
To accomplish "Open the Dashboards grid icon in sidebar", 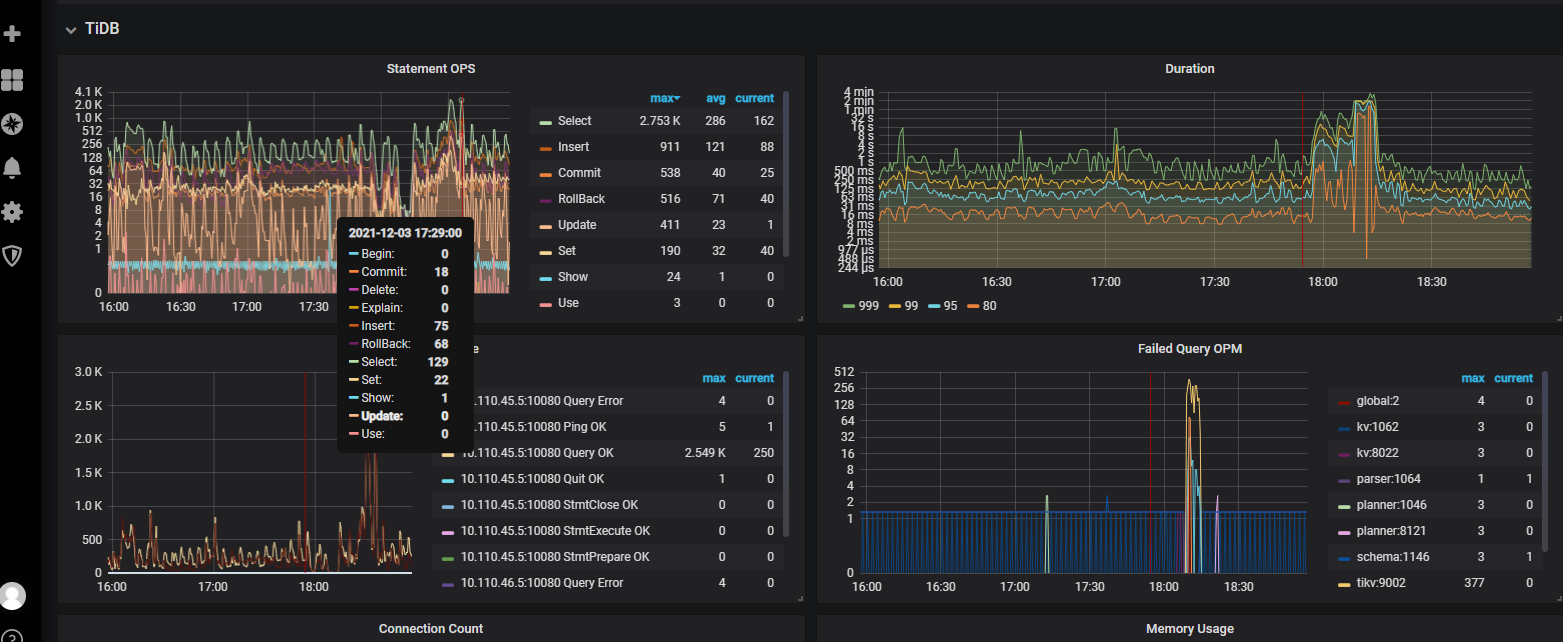I will coord(12,80).
